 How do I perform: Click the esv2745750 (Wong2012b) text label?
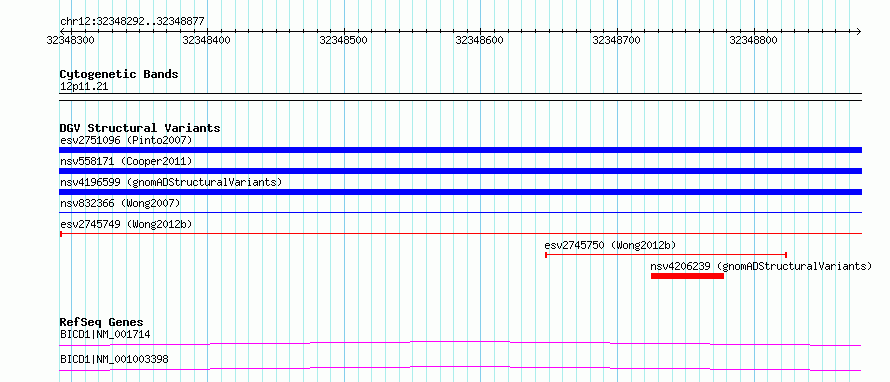[610, 245]
